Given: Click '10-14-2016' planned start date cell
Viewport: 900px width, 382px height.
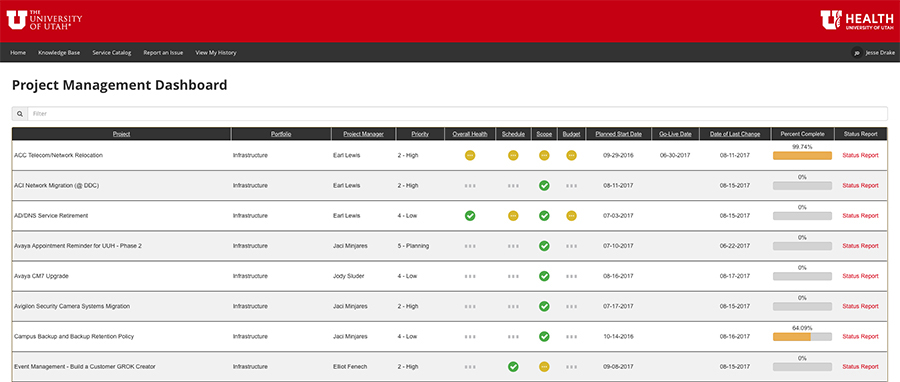Looking at the screenshot, I should 619,336.
